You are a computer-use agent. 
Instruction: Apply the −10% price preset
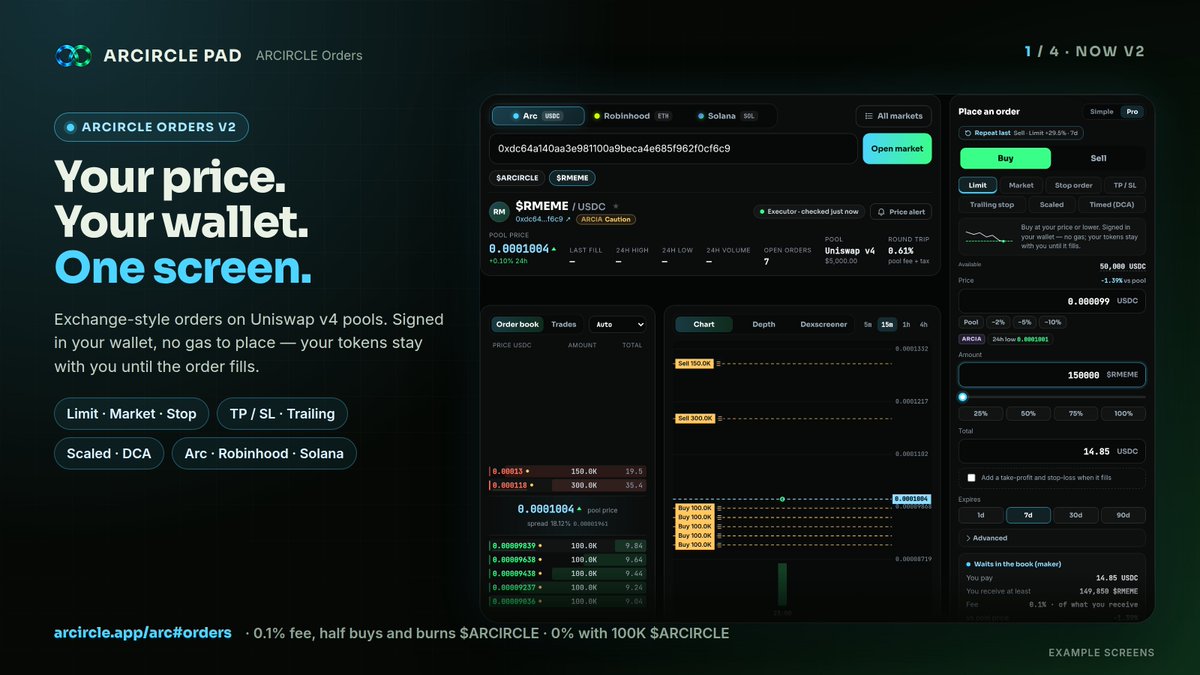tap(1053, 322)
